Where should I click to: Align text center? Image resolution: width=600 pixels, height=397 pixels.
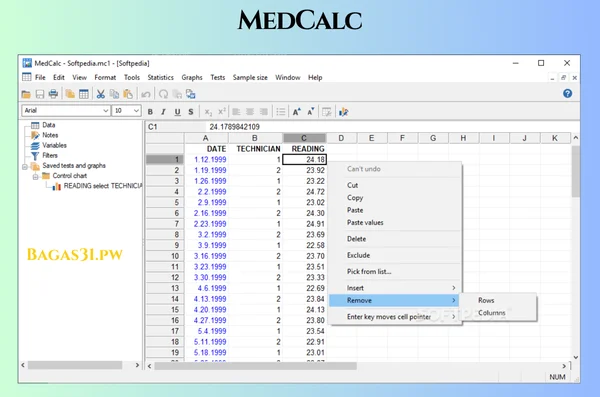pos(250,112)
